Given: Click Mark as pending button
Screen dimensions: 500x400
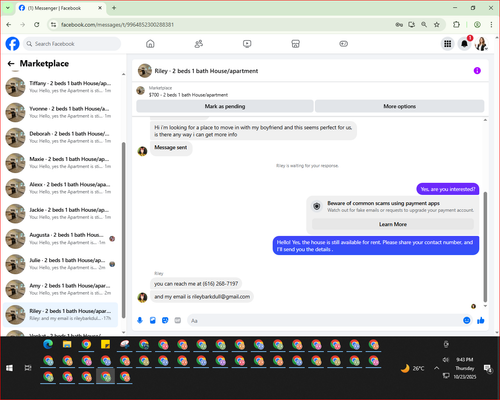Looking at the screenshot, I should tap(225, 106).
